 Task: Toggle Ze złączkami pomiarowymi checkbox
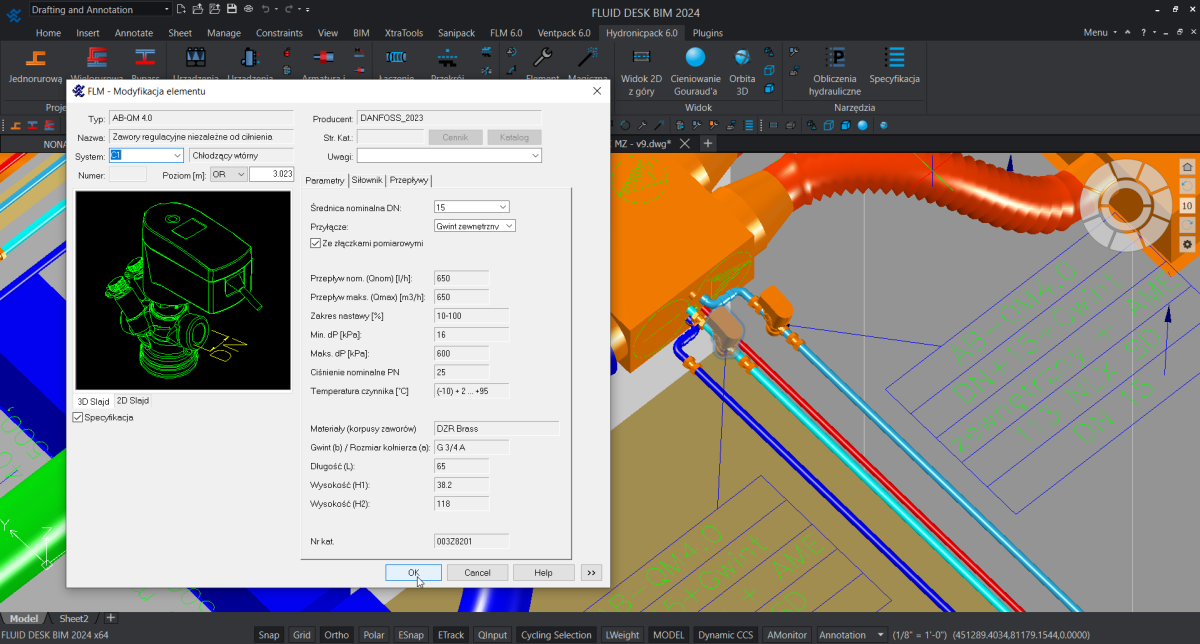click(x=317, y=243)
